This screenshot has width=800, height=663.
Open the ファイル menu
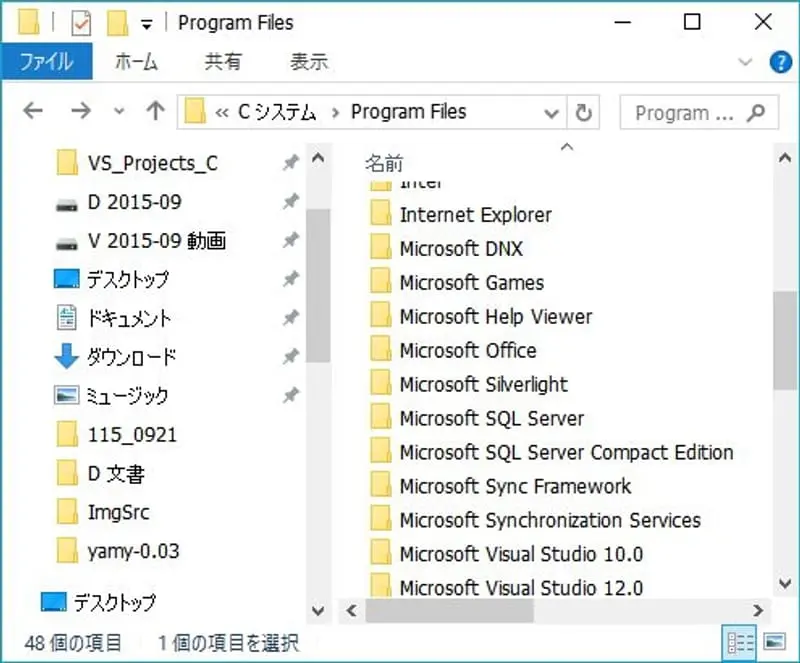coord(46,61)
